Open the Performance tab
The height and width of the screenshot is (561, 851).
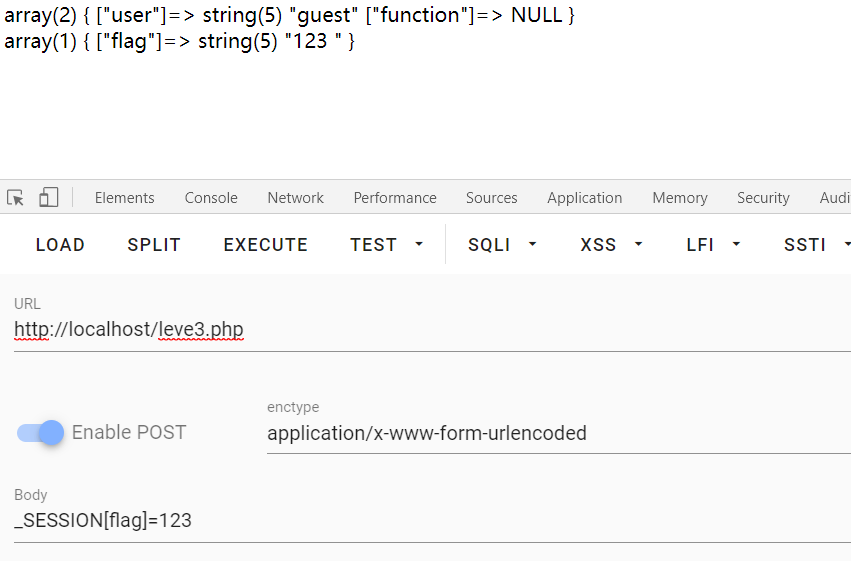(395, 197)
